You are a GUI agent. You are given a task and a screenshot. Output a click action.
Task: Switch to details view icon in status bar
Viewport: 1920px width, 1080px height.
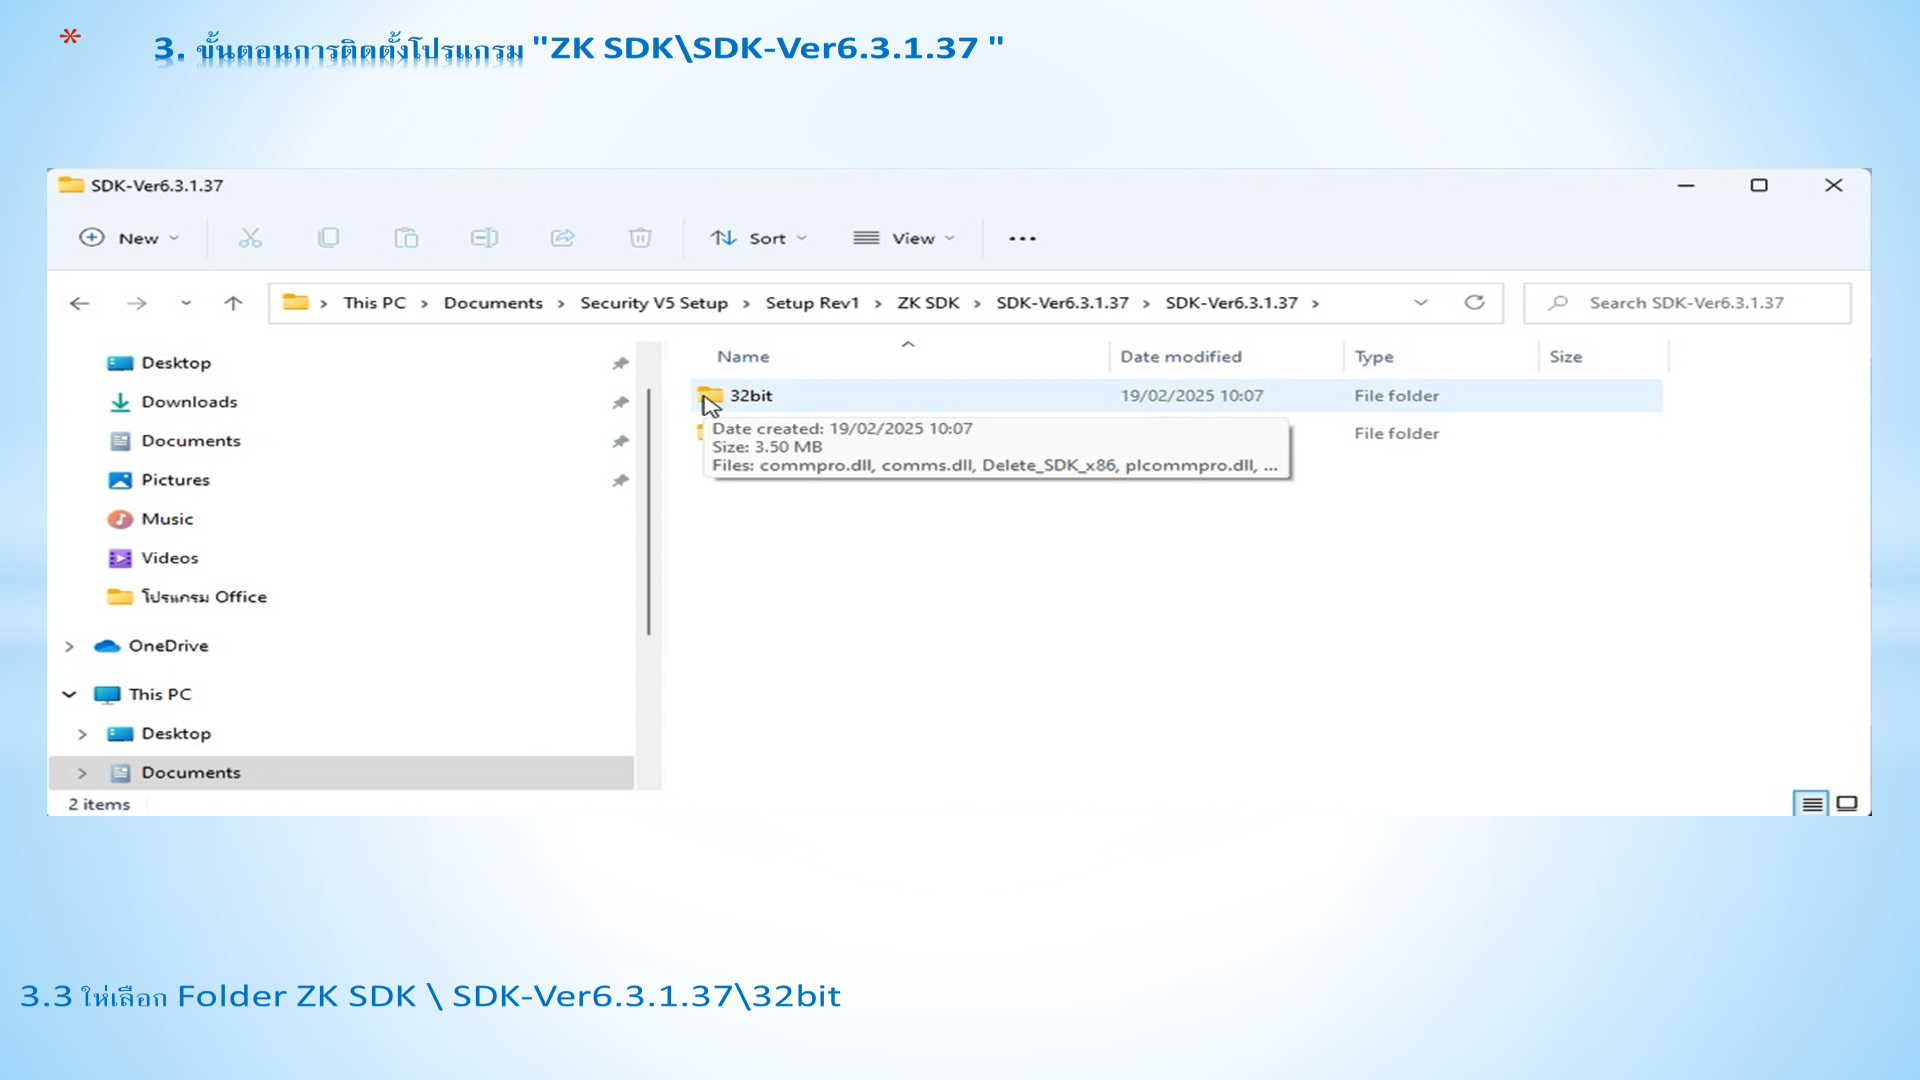1812,804
